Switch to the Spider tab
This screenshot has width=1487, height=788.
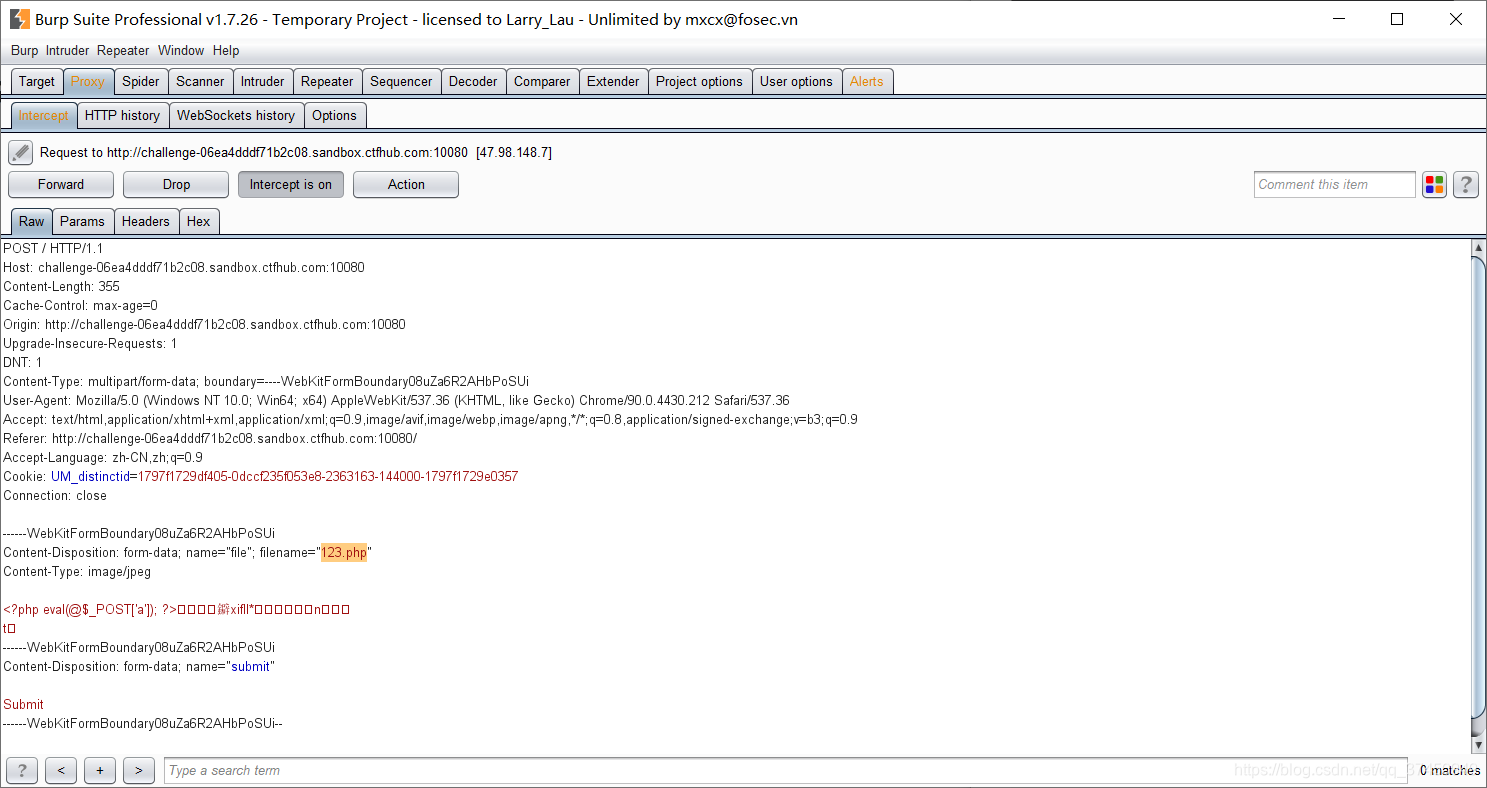[x=141, y=81]
